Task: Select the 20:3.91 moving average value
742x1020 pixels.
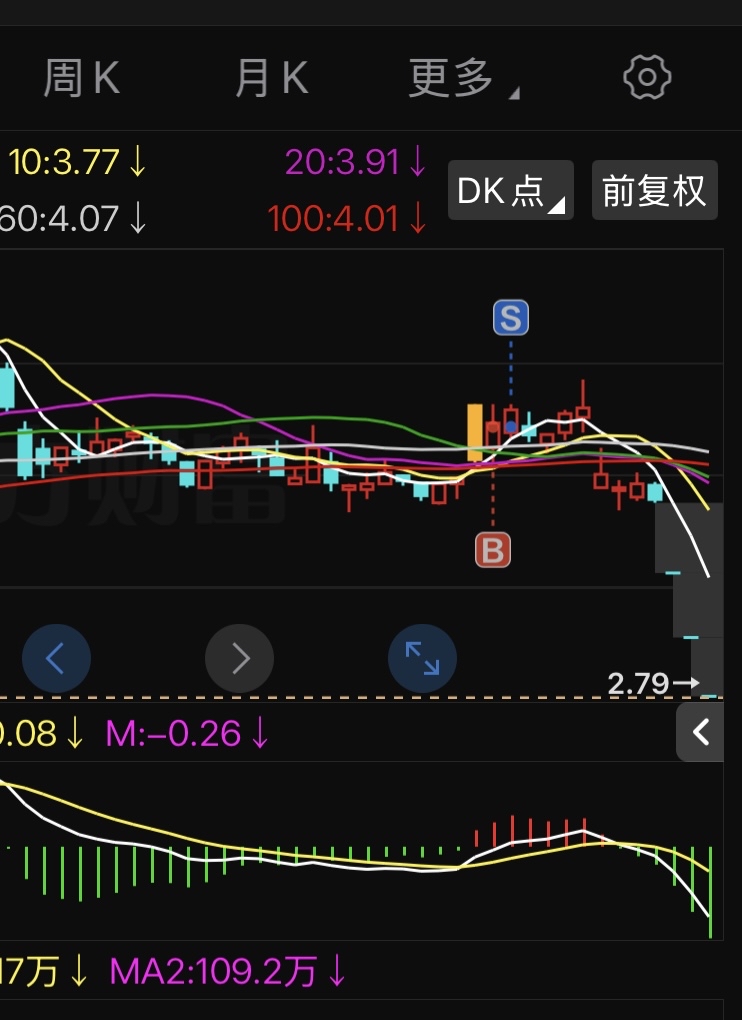Action: click(x=355, y=161)
